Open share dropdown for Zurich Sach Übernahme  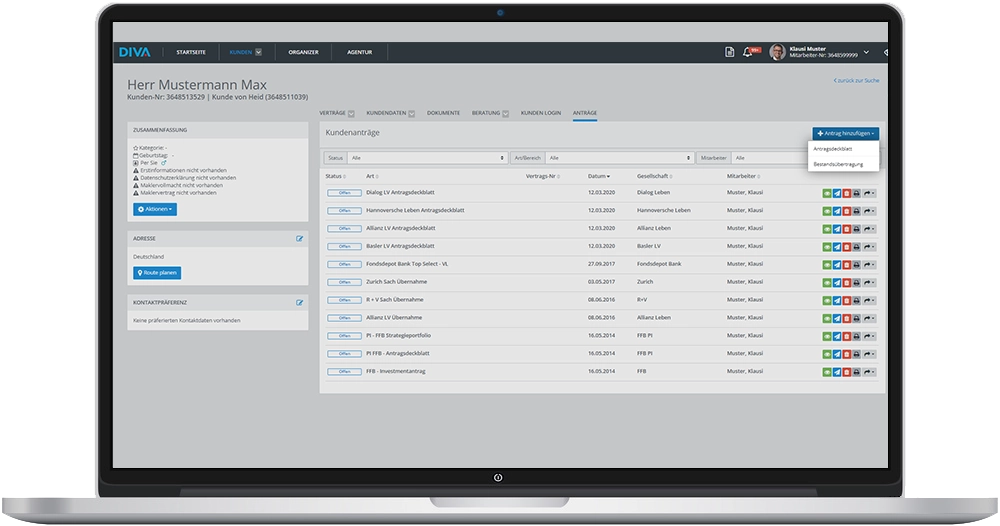point(869,282)
